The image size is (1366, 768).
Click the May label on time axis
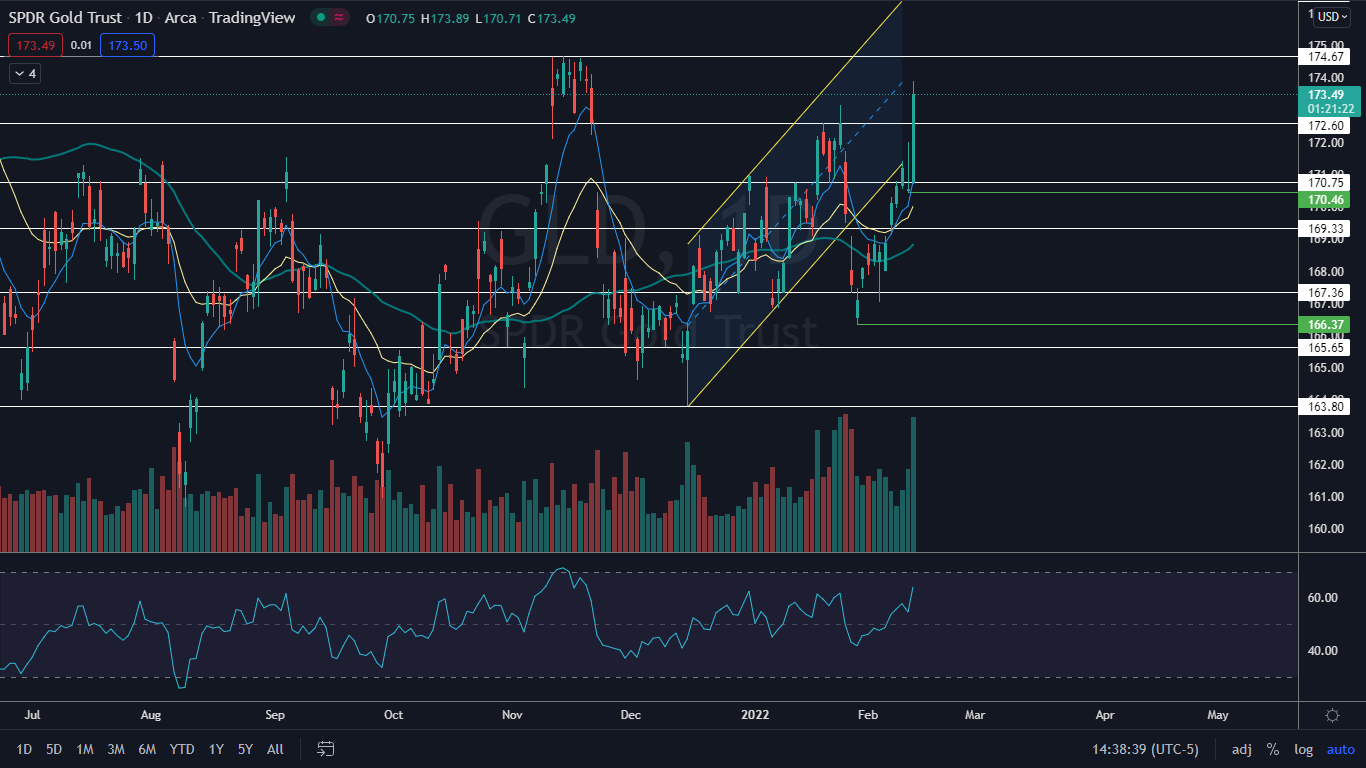pyautogui.click(x=1218, y=715)
